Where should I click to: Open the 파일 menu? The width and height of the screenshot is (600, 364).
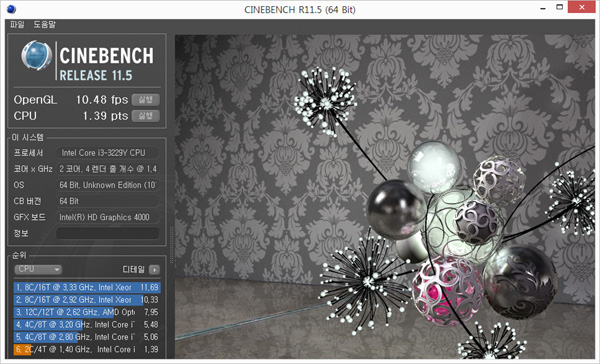coord(17,25)
